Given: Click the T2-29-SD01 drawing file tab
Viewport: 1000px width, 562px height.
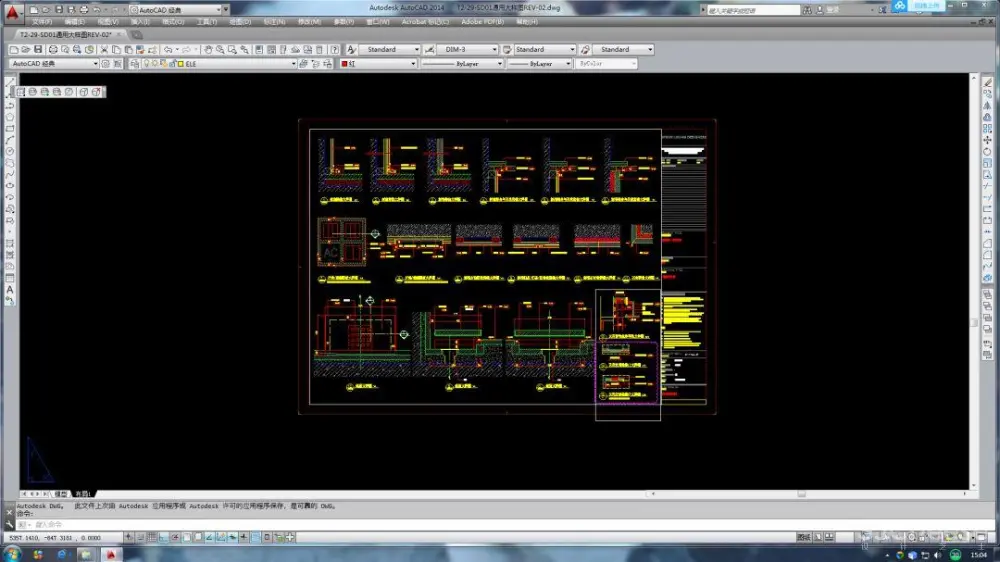Looking at the screenshot, I should tap(62, 34).
